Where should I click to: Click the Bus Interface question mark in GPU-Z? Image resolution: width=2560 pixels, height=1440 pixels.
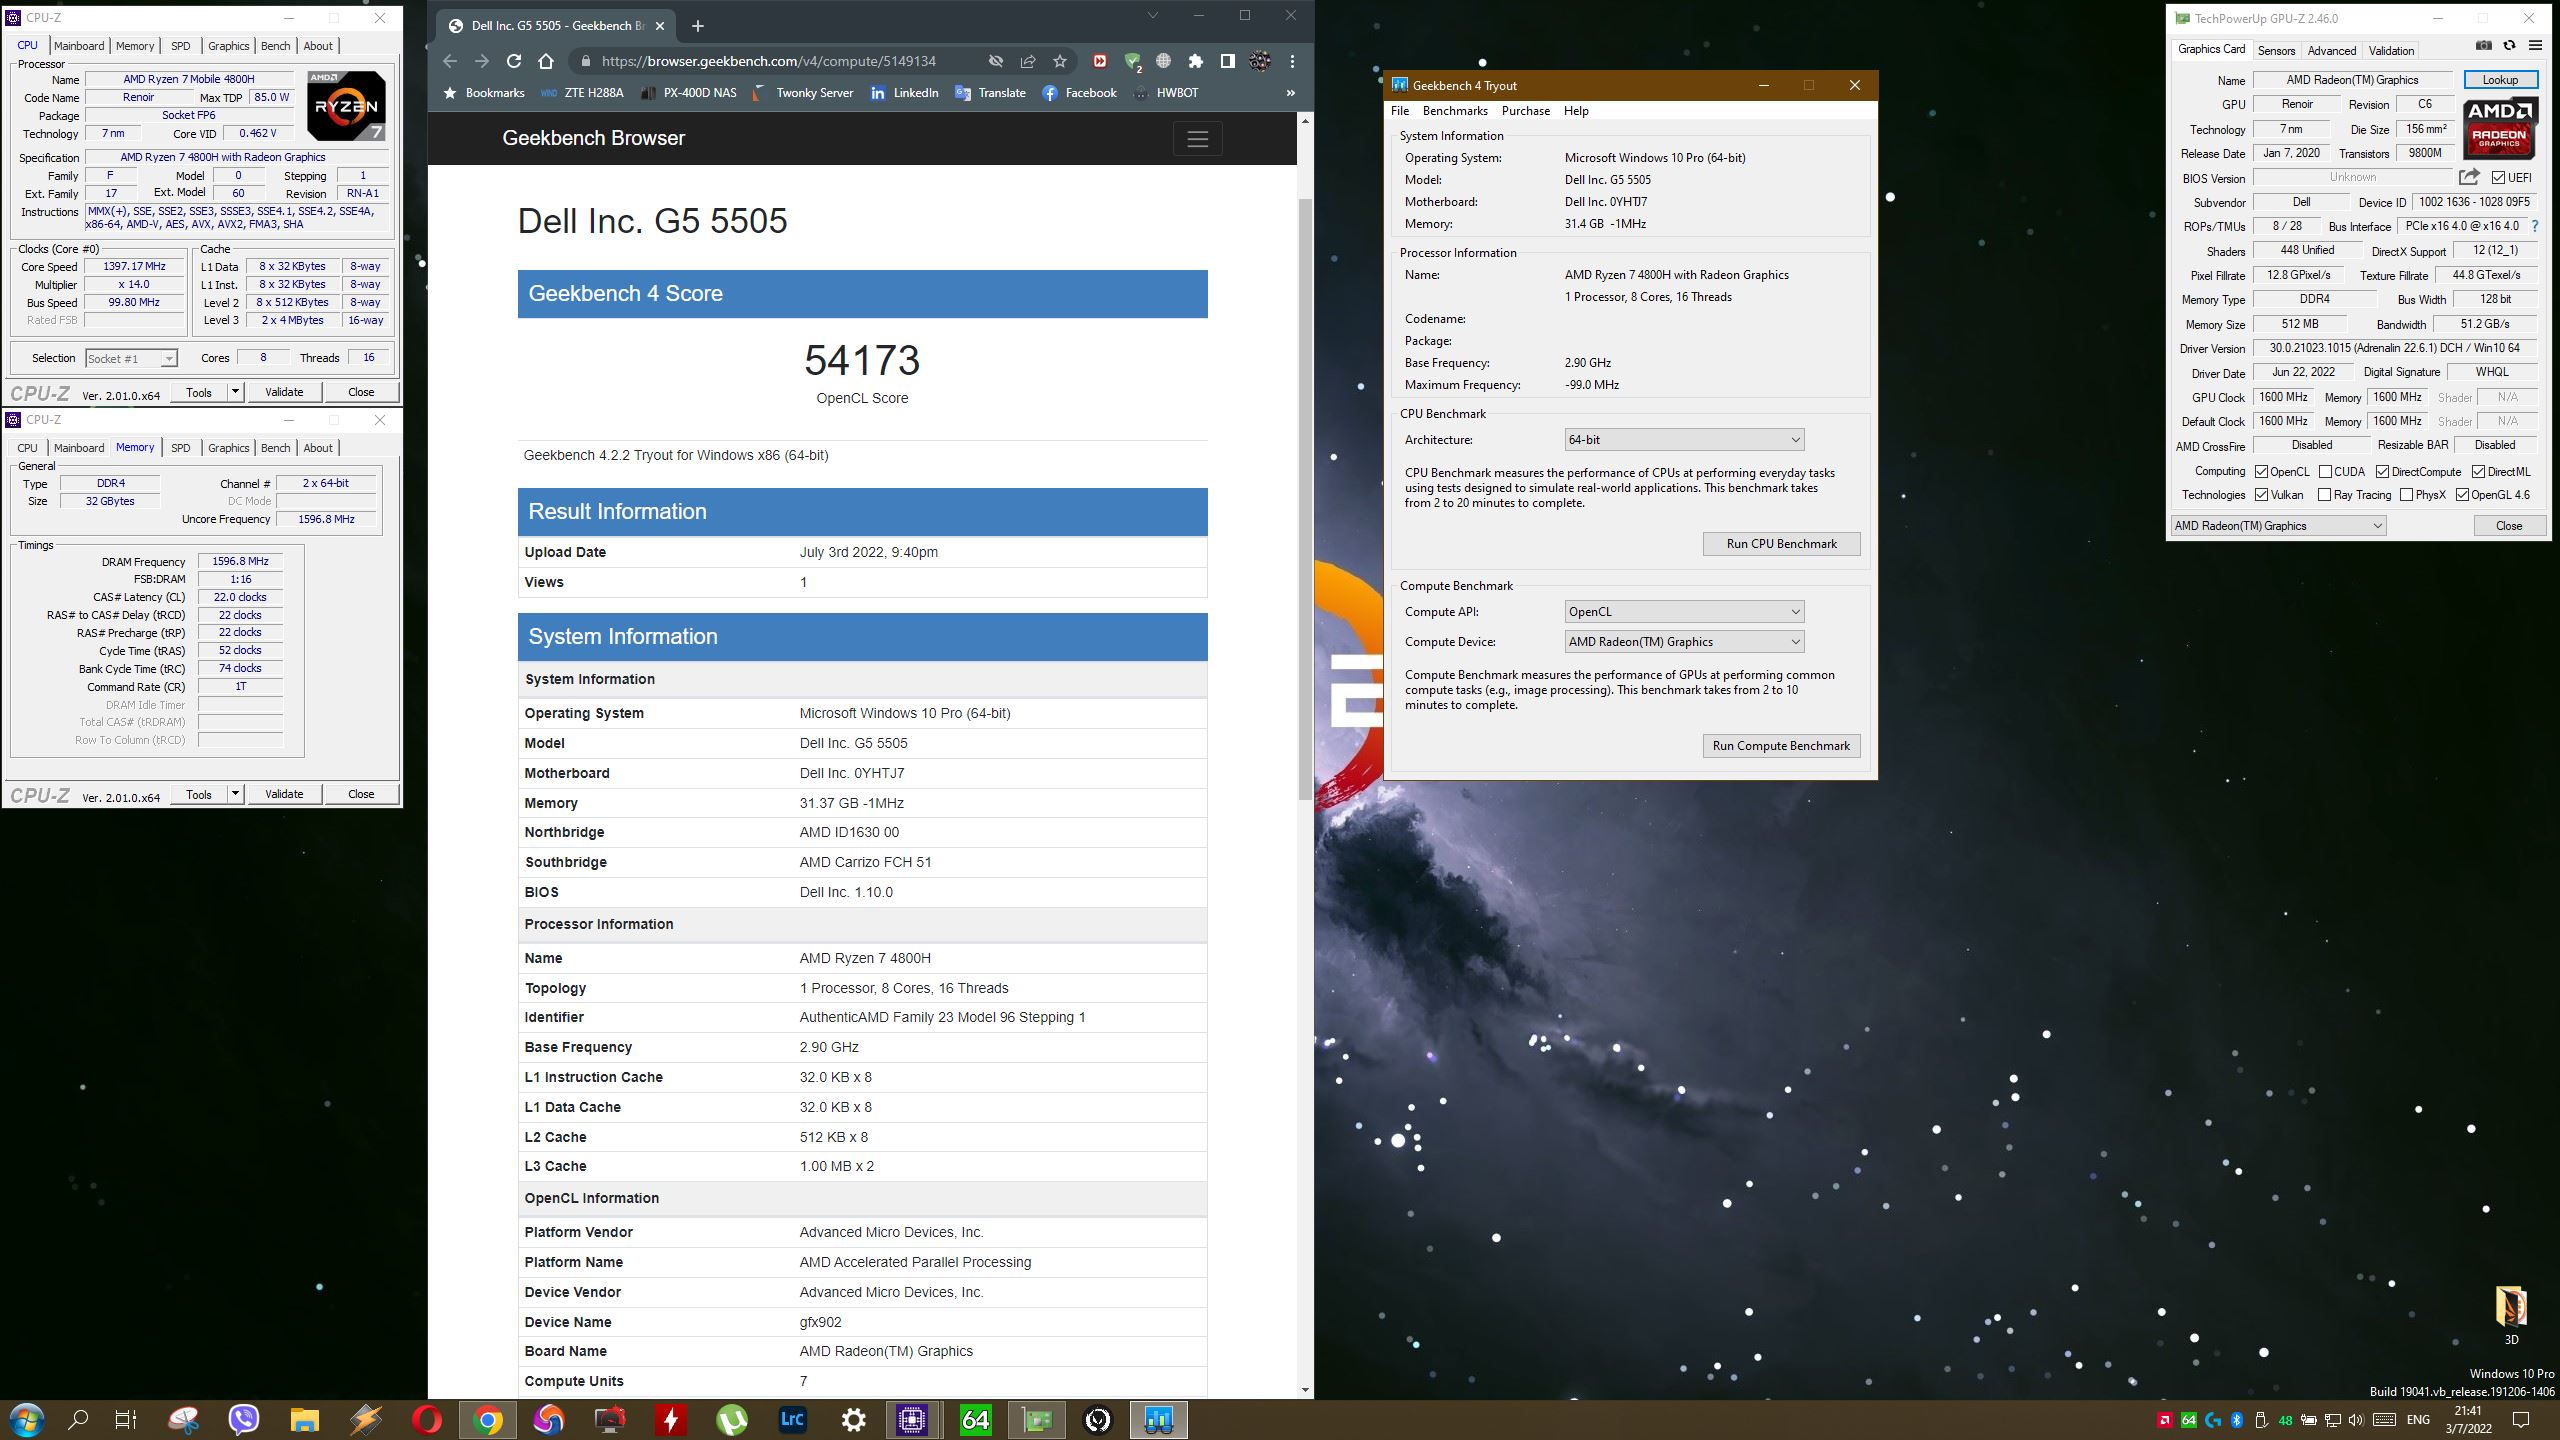point(2535,226)
